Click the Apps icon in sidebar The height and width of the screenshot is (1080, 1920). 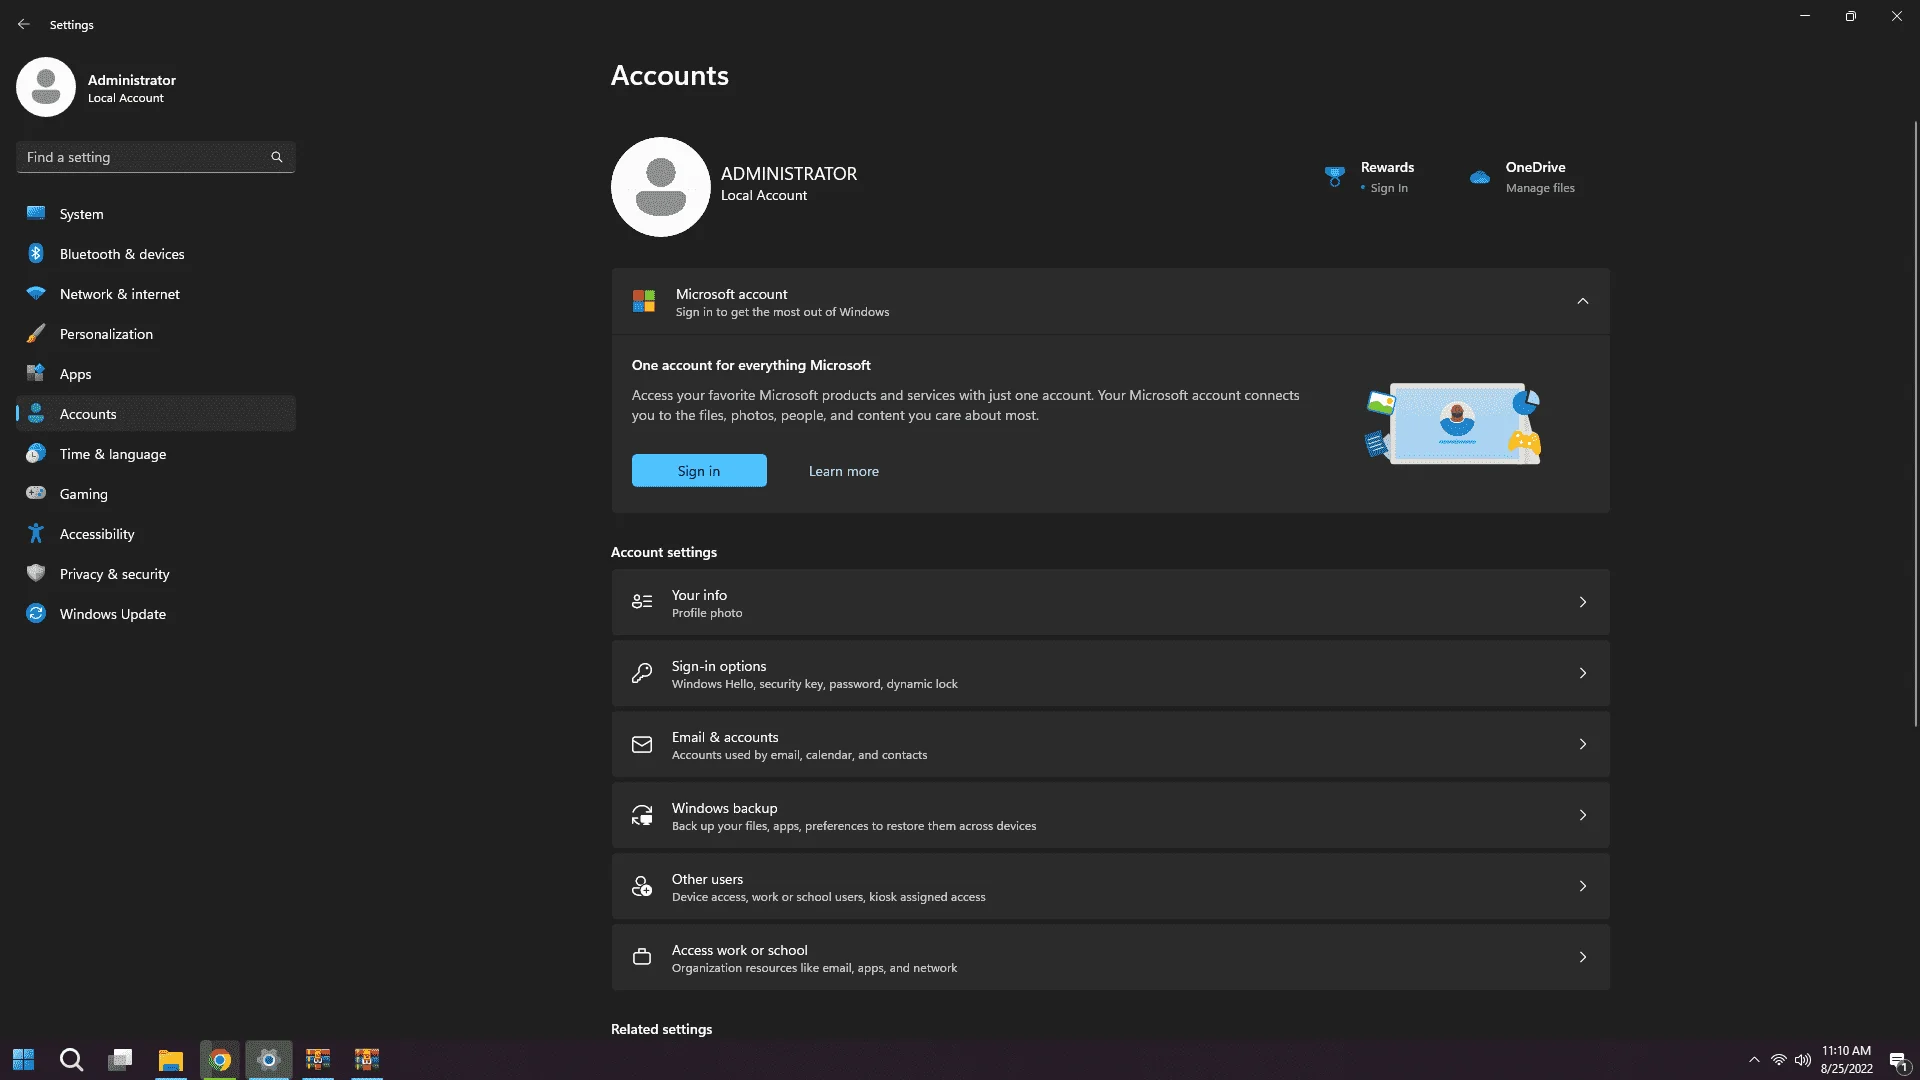(x=36, y=373)
